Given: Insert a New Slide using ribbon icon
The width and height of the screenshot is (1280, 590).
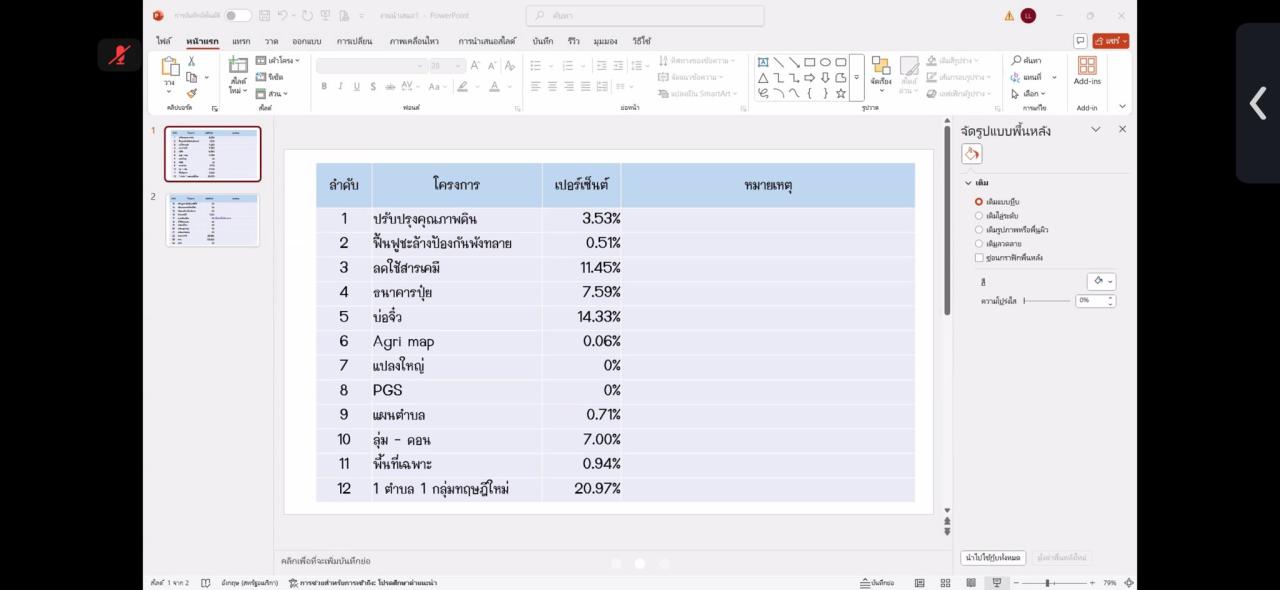Looking at the screenshot, I should [238, 68].
